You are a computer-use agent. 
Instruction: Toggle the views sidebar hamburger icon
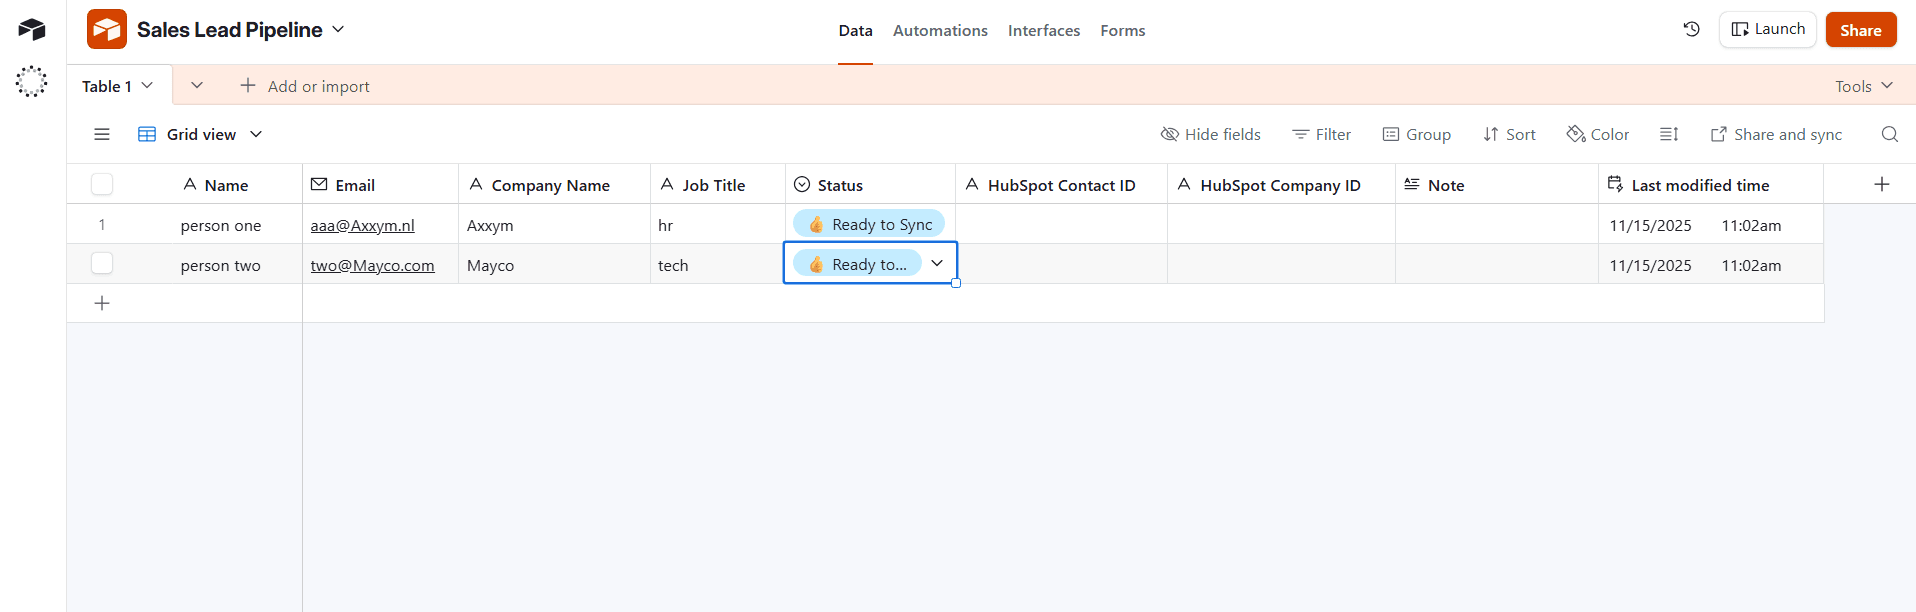pos(102,134)
